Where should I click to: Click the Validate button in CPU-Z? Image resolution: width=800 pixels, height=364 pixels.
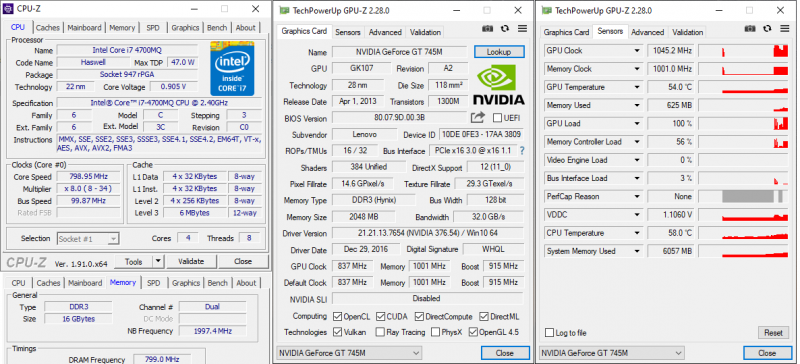coord(191,261)
